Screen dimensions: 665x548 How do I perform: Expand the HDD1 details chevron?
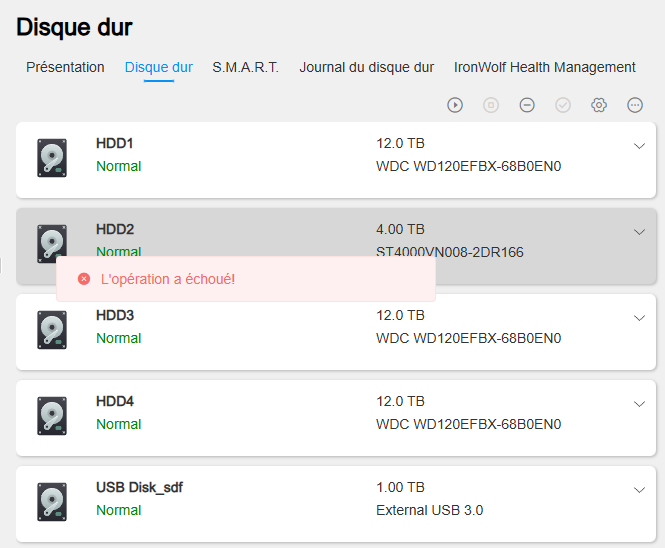click(639, 146)
